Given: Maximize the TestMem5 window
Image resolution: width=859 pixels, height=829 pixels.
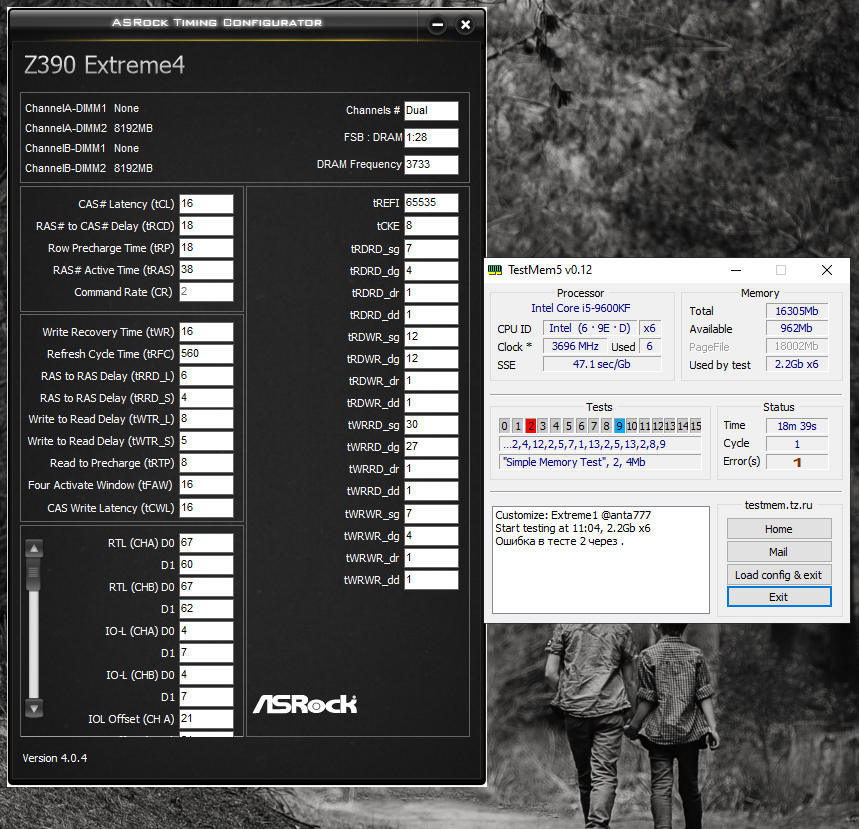Looking at the screenshot, I should [x=781, y=270].
